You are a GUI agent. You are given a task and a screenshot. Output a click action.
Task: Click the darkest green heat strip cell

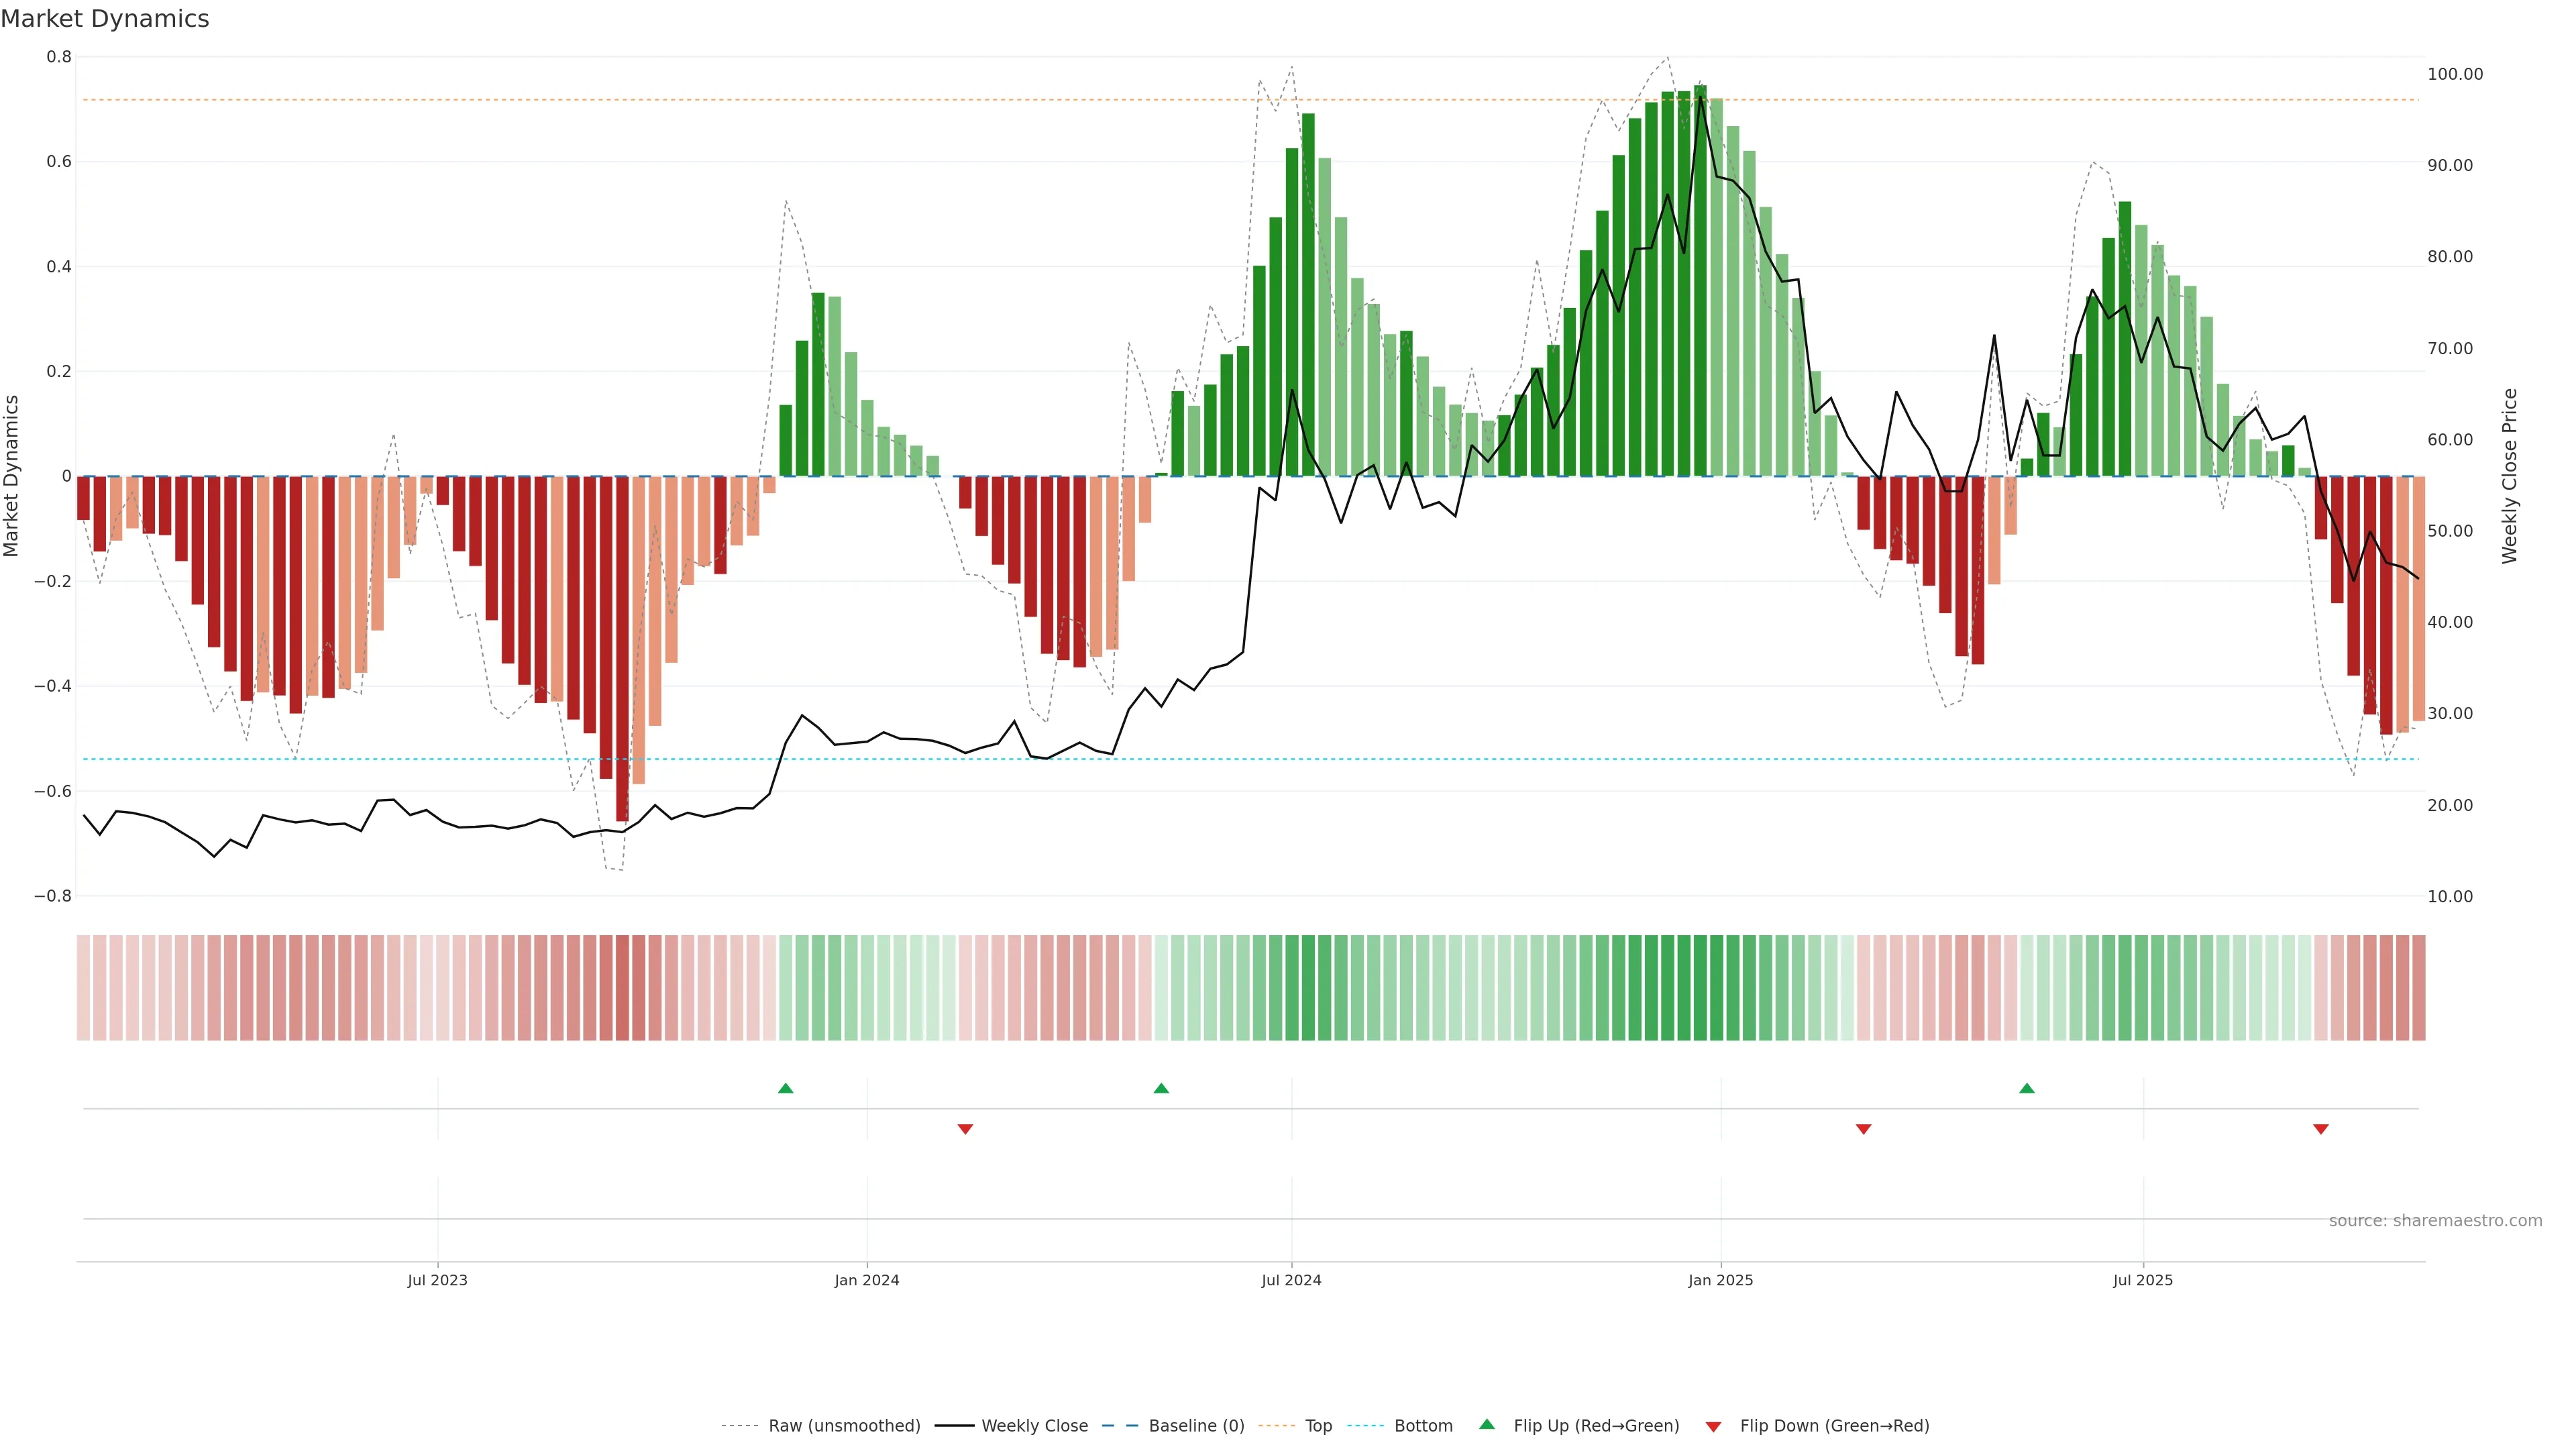[x=1700, y=988]
